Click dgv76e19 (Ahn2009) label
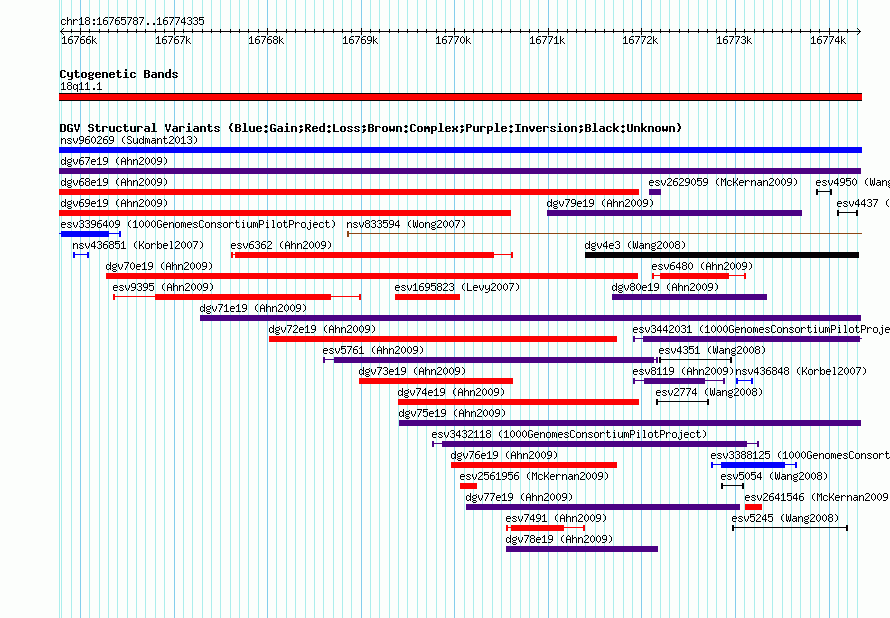Screen dimensions: 890x618 505,455
